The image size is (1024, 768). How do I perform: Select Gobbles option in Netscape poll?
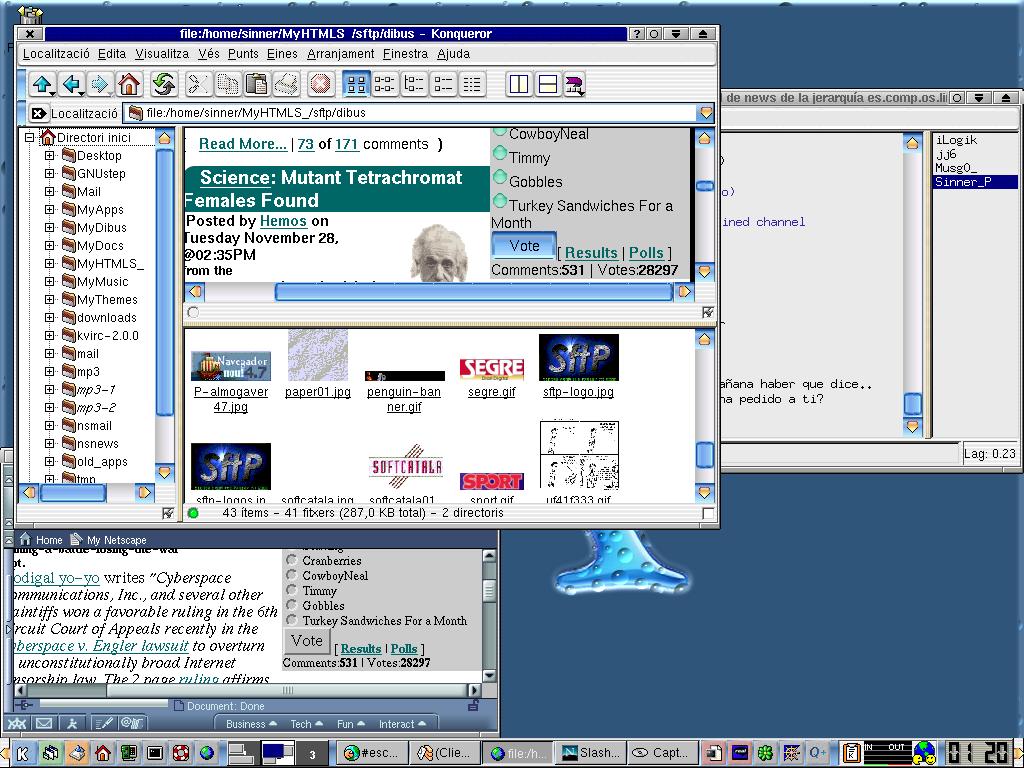point(291,605)
